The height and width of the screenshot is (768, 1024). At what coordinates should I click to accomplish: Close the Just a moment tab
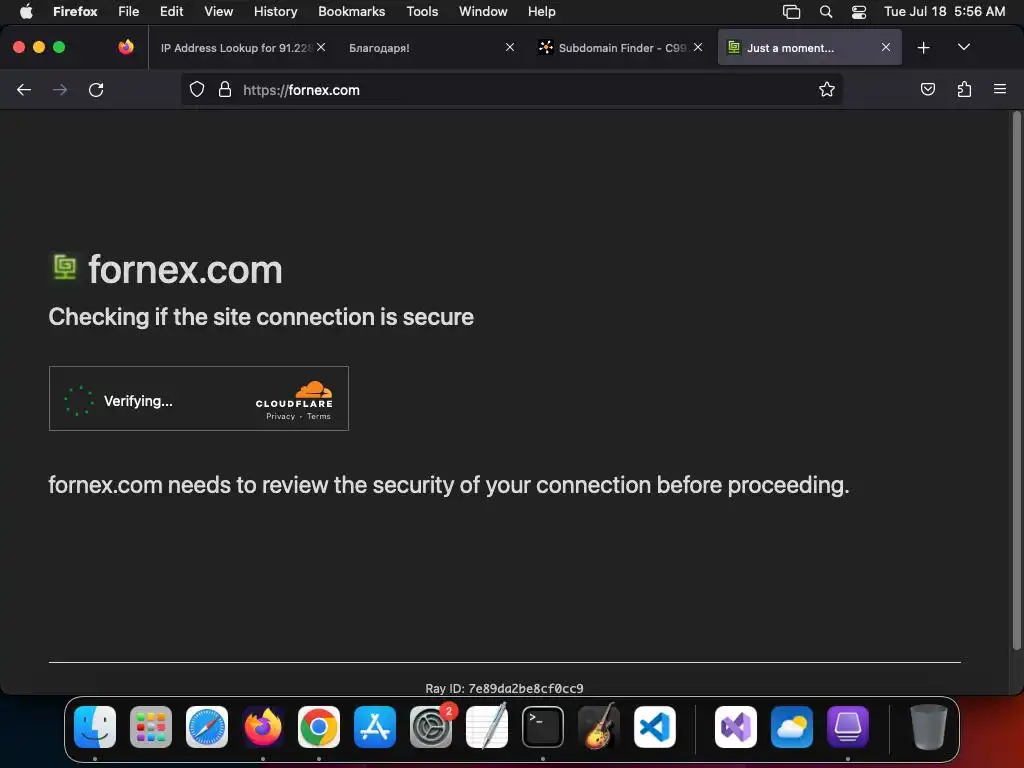pyautogui.click(x=886, y=47)
